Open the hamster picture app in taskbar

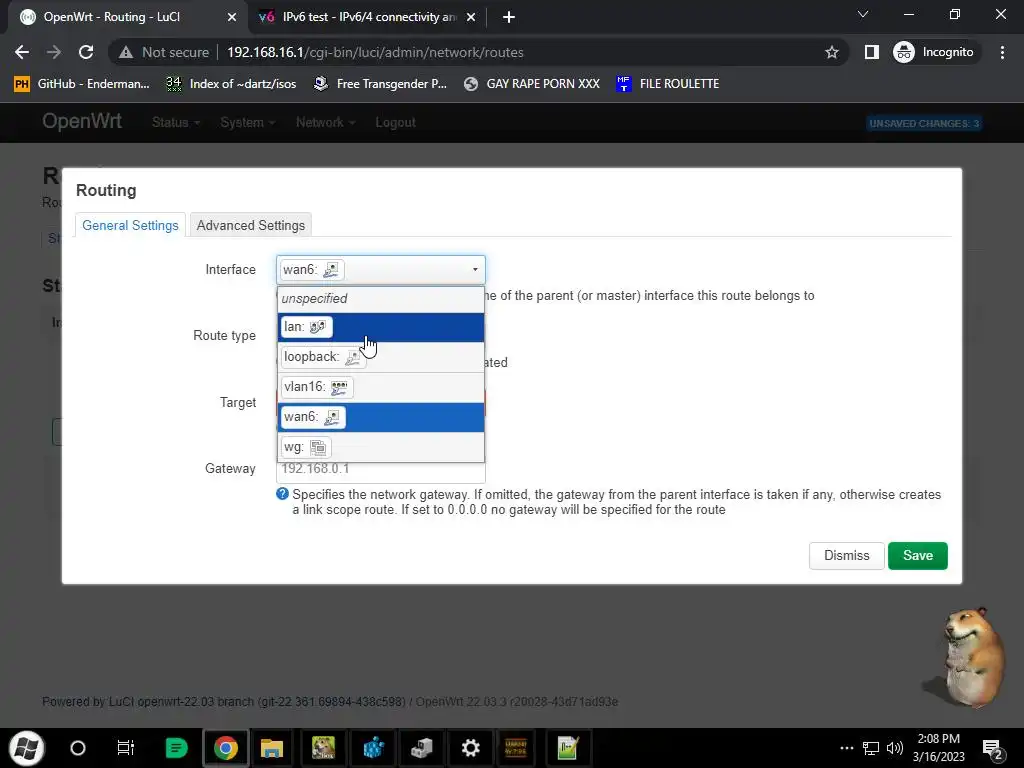point(323,748)
